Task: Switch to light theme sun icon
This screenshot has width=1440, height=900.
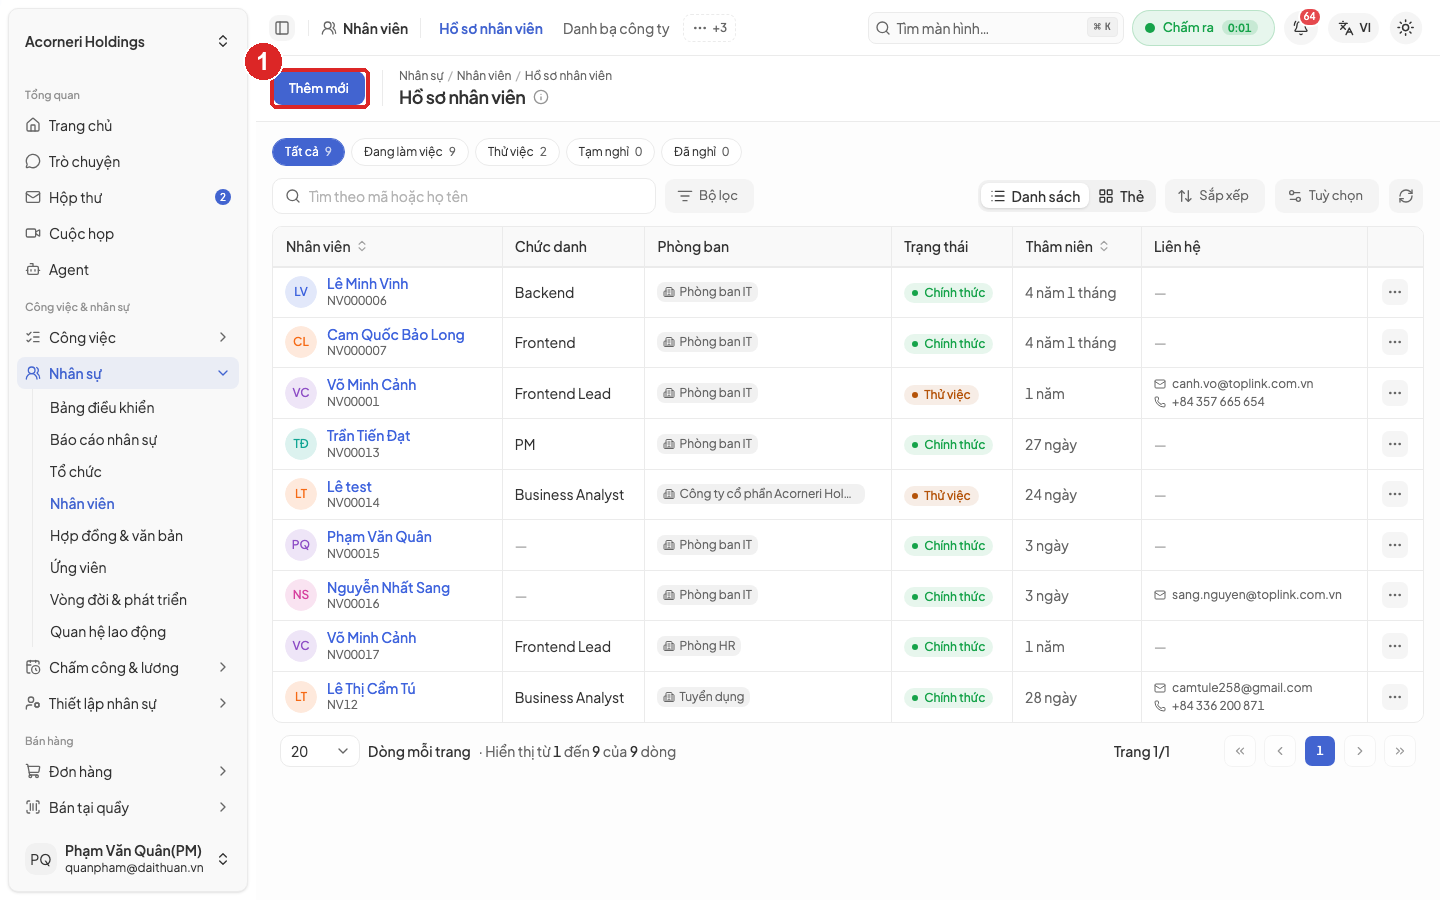Action: [x=1405, y=28]
